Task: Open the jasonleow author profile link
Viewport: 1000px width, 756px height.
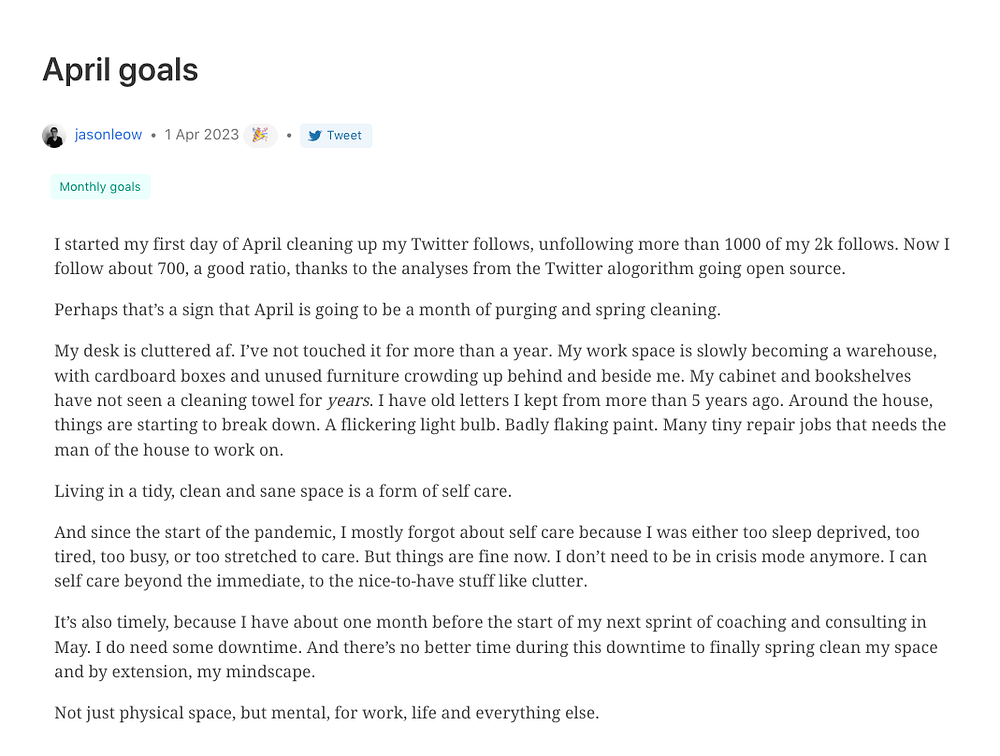Action: point(108,135)
